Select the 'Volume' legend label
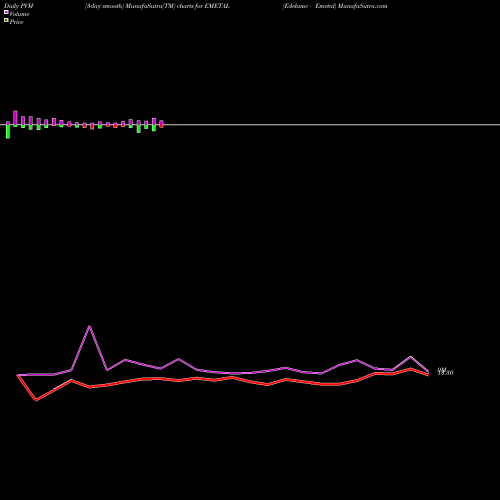This screenshot has width=500, height=500. 19,14
